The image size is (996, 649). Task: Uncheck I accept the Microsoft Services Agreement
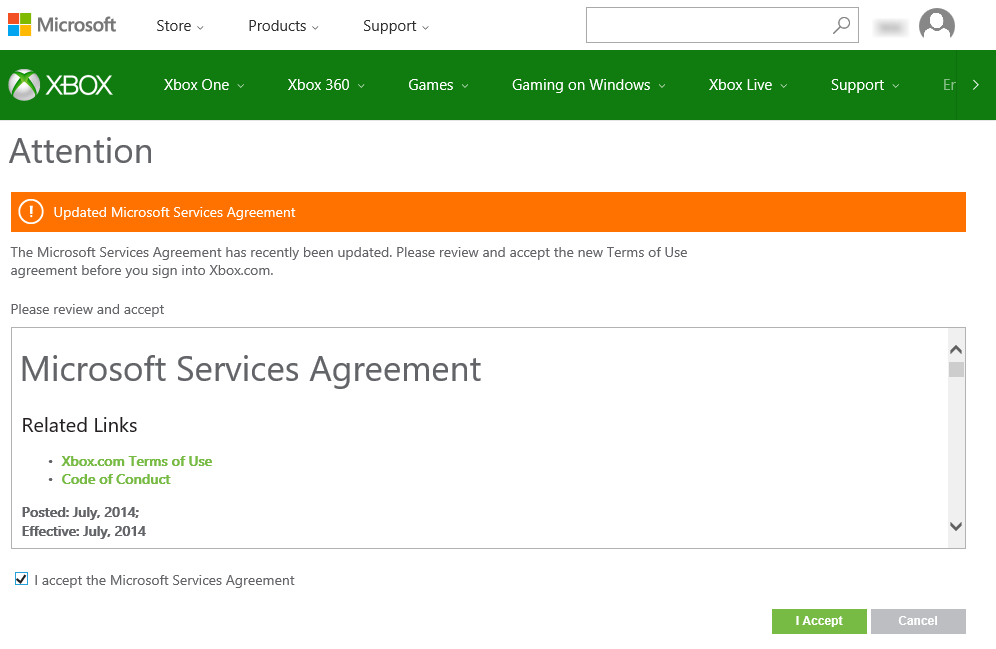coord(22,579)
